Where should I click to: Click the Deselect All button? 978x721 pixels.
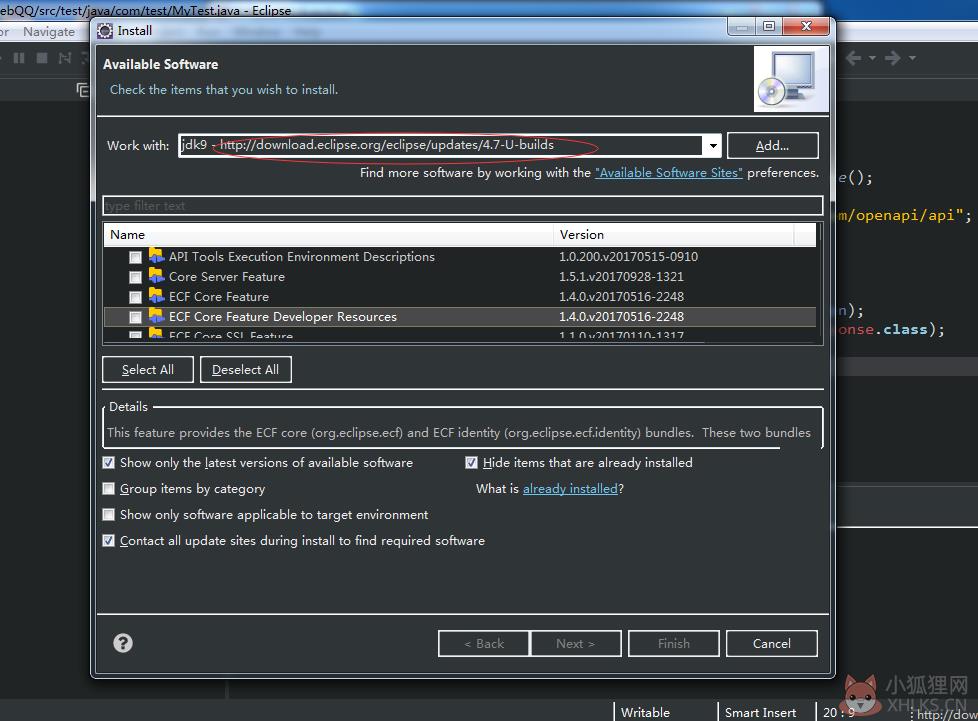tap(246, 370)
